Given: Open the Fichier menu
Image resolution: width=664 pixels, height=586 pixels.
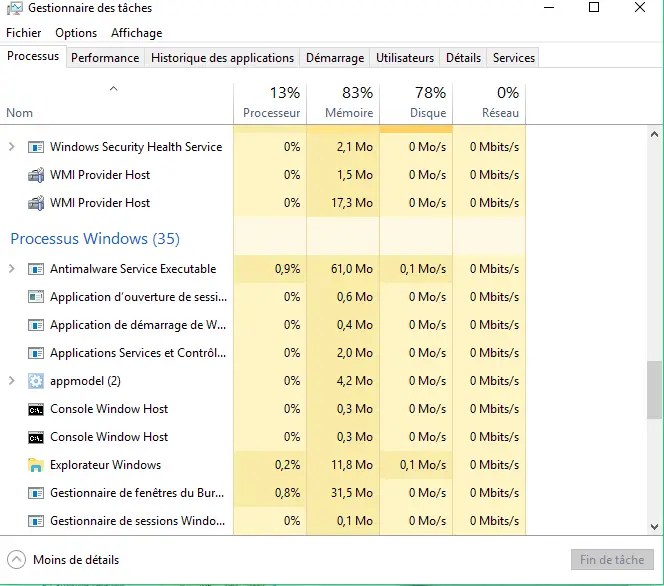Looking at the screenshot, I should 24,33.
